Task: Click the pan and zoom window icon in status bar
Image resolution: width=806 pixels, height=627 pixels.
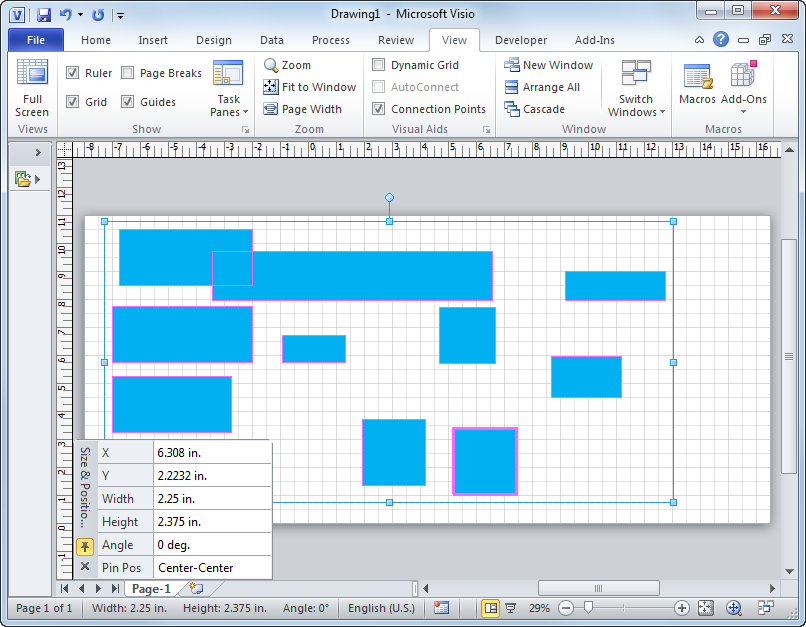Action: click(x=733, y=608)
